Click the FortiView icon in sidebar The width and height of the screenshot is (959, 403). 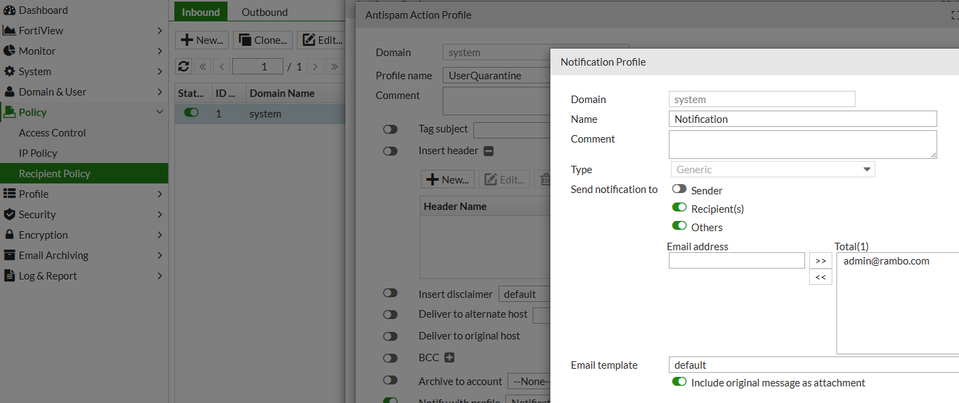coord(10,30)
